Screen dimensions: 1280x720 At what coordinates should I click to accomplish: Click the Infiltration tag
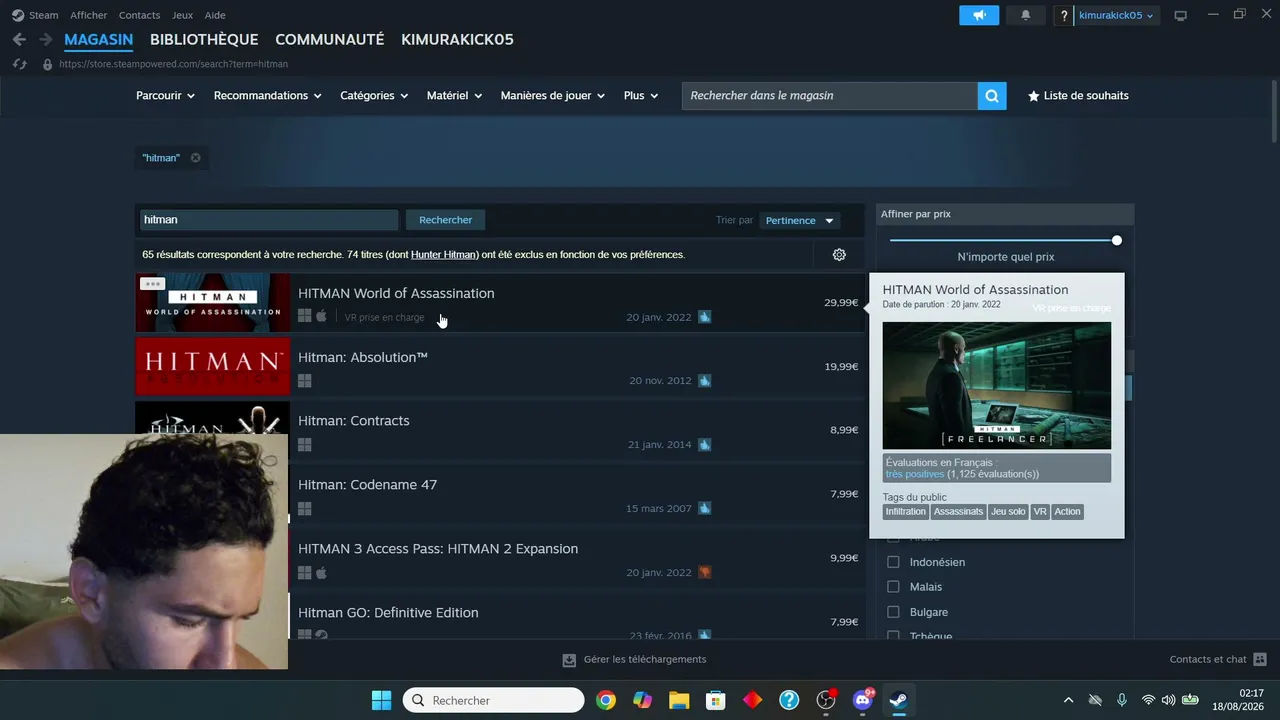[x=906, y=512]
